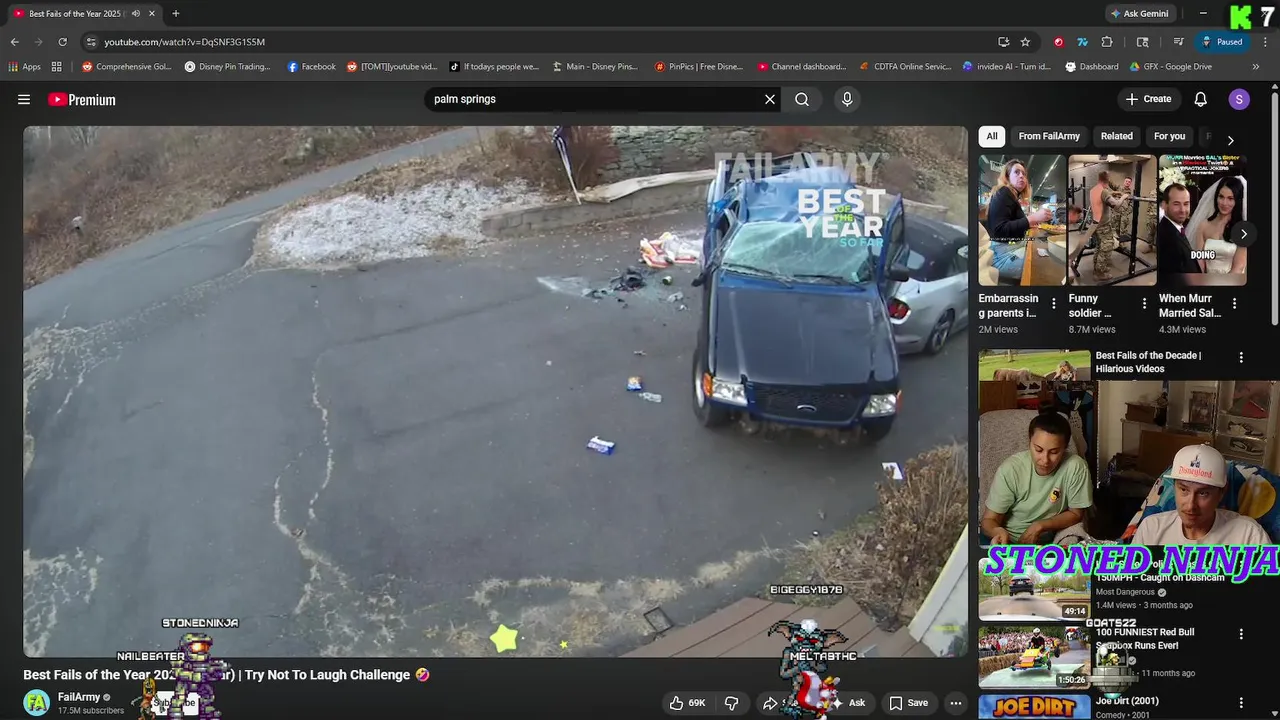This screenshot has height=720, width=1280.
Task: Open Facebook bookmark
Action: [311, 67]
